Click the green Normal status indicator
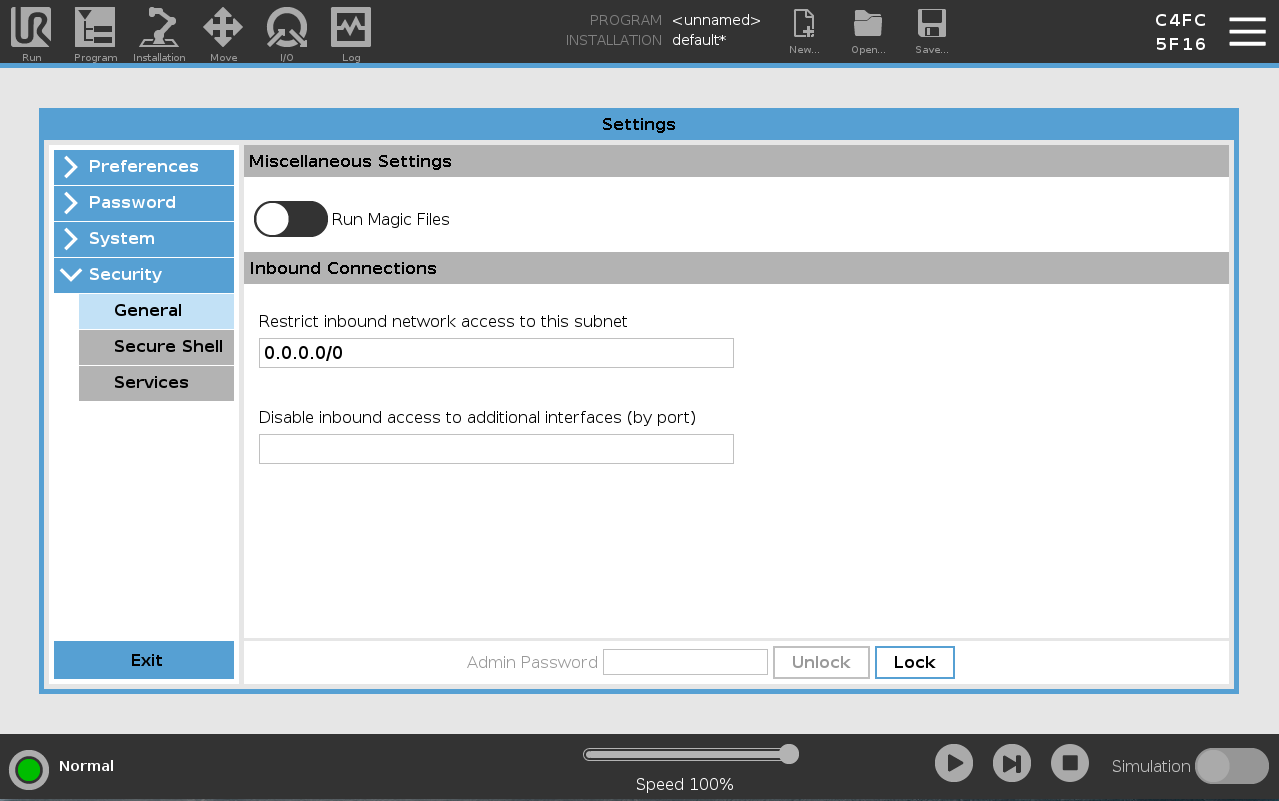 point(29,769)
